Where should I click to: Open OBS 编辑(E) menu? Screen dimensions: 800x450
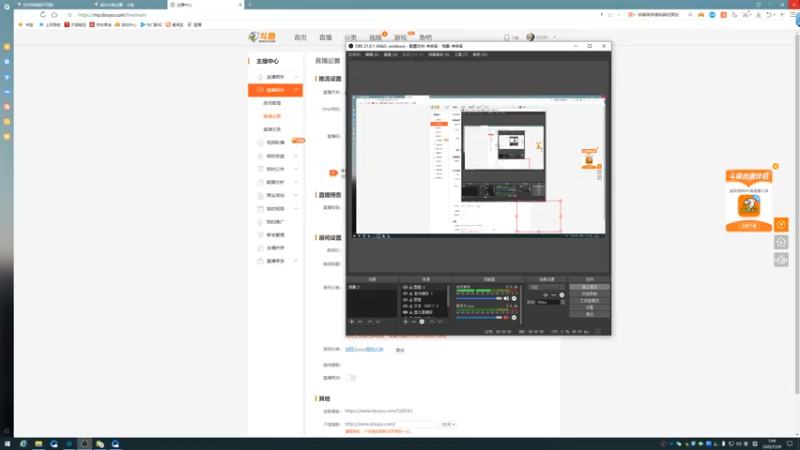pos(372,55)
